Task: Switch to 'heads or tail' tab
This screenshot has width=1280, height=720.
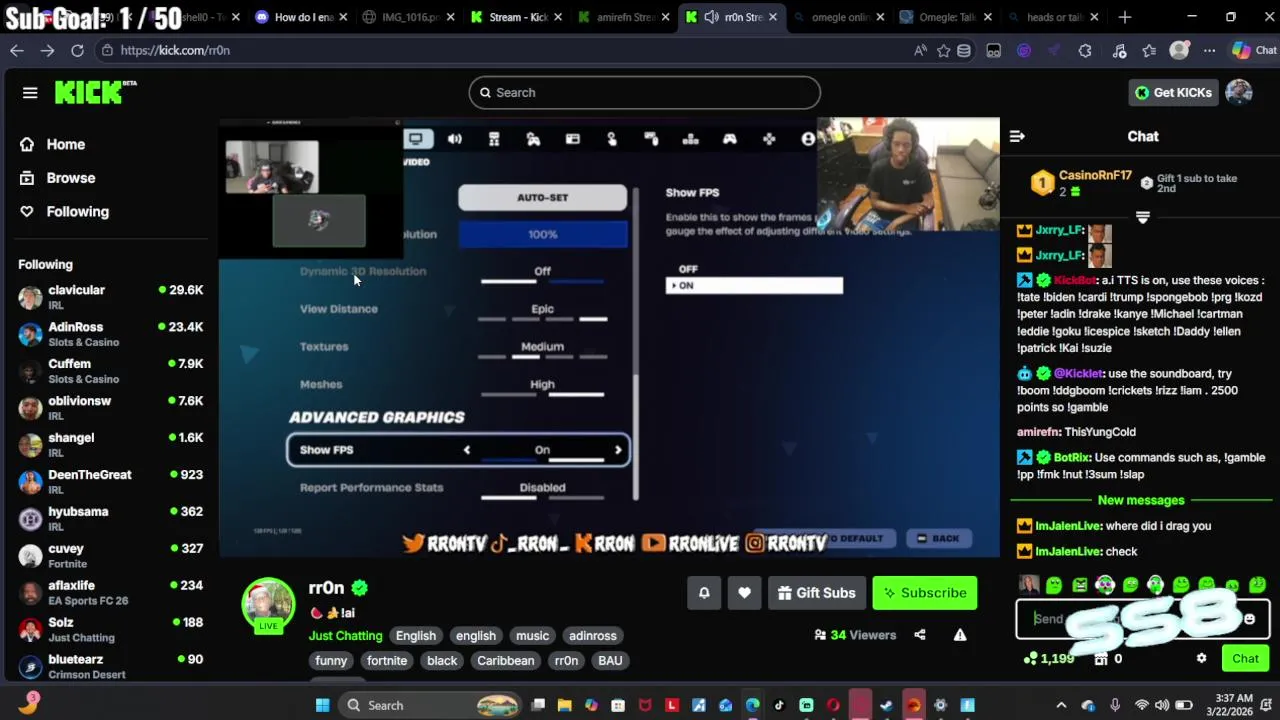Action: [x=1053, y=17]
